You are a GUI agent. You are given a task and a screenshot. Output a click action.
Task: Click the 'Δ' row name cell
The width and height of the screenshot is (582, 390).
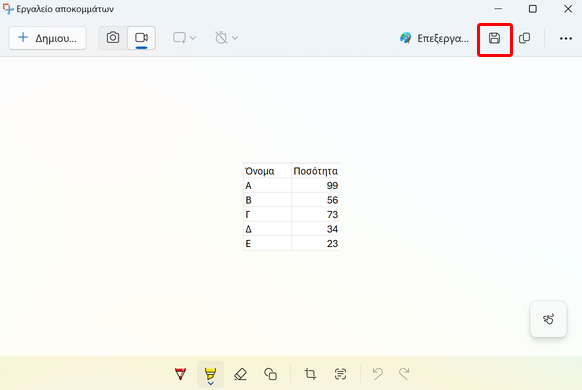(267, 229)
